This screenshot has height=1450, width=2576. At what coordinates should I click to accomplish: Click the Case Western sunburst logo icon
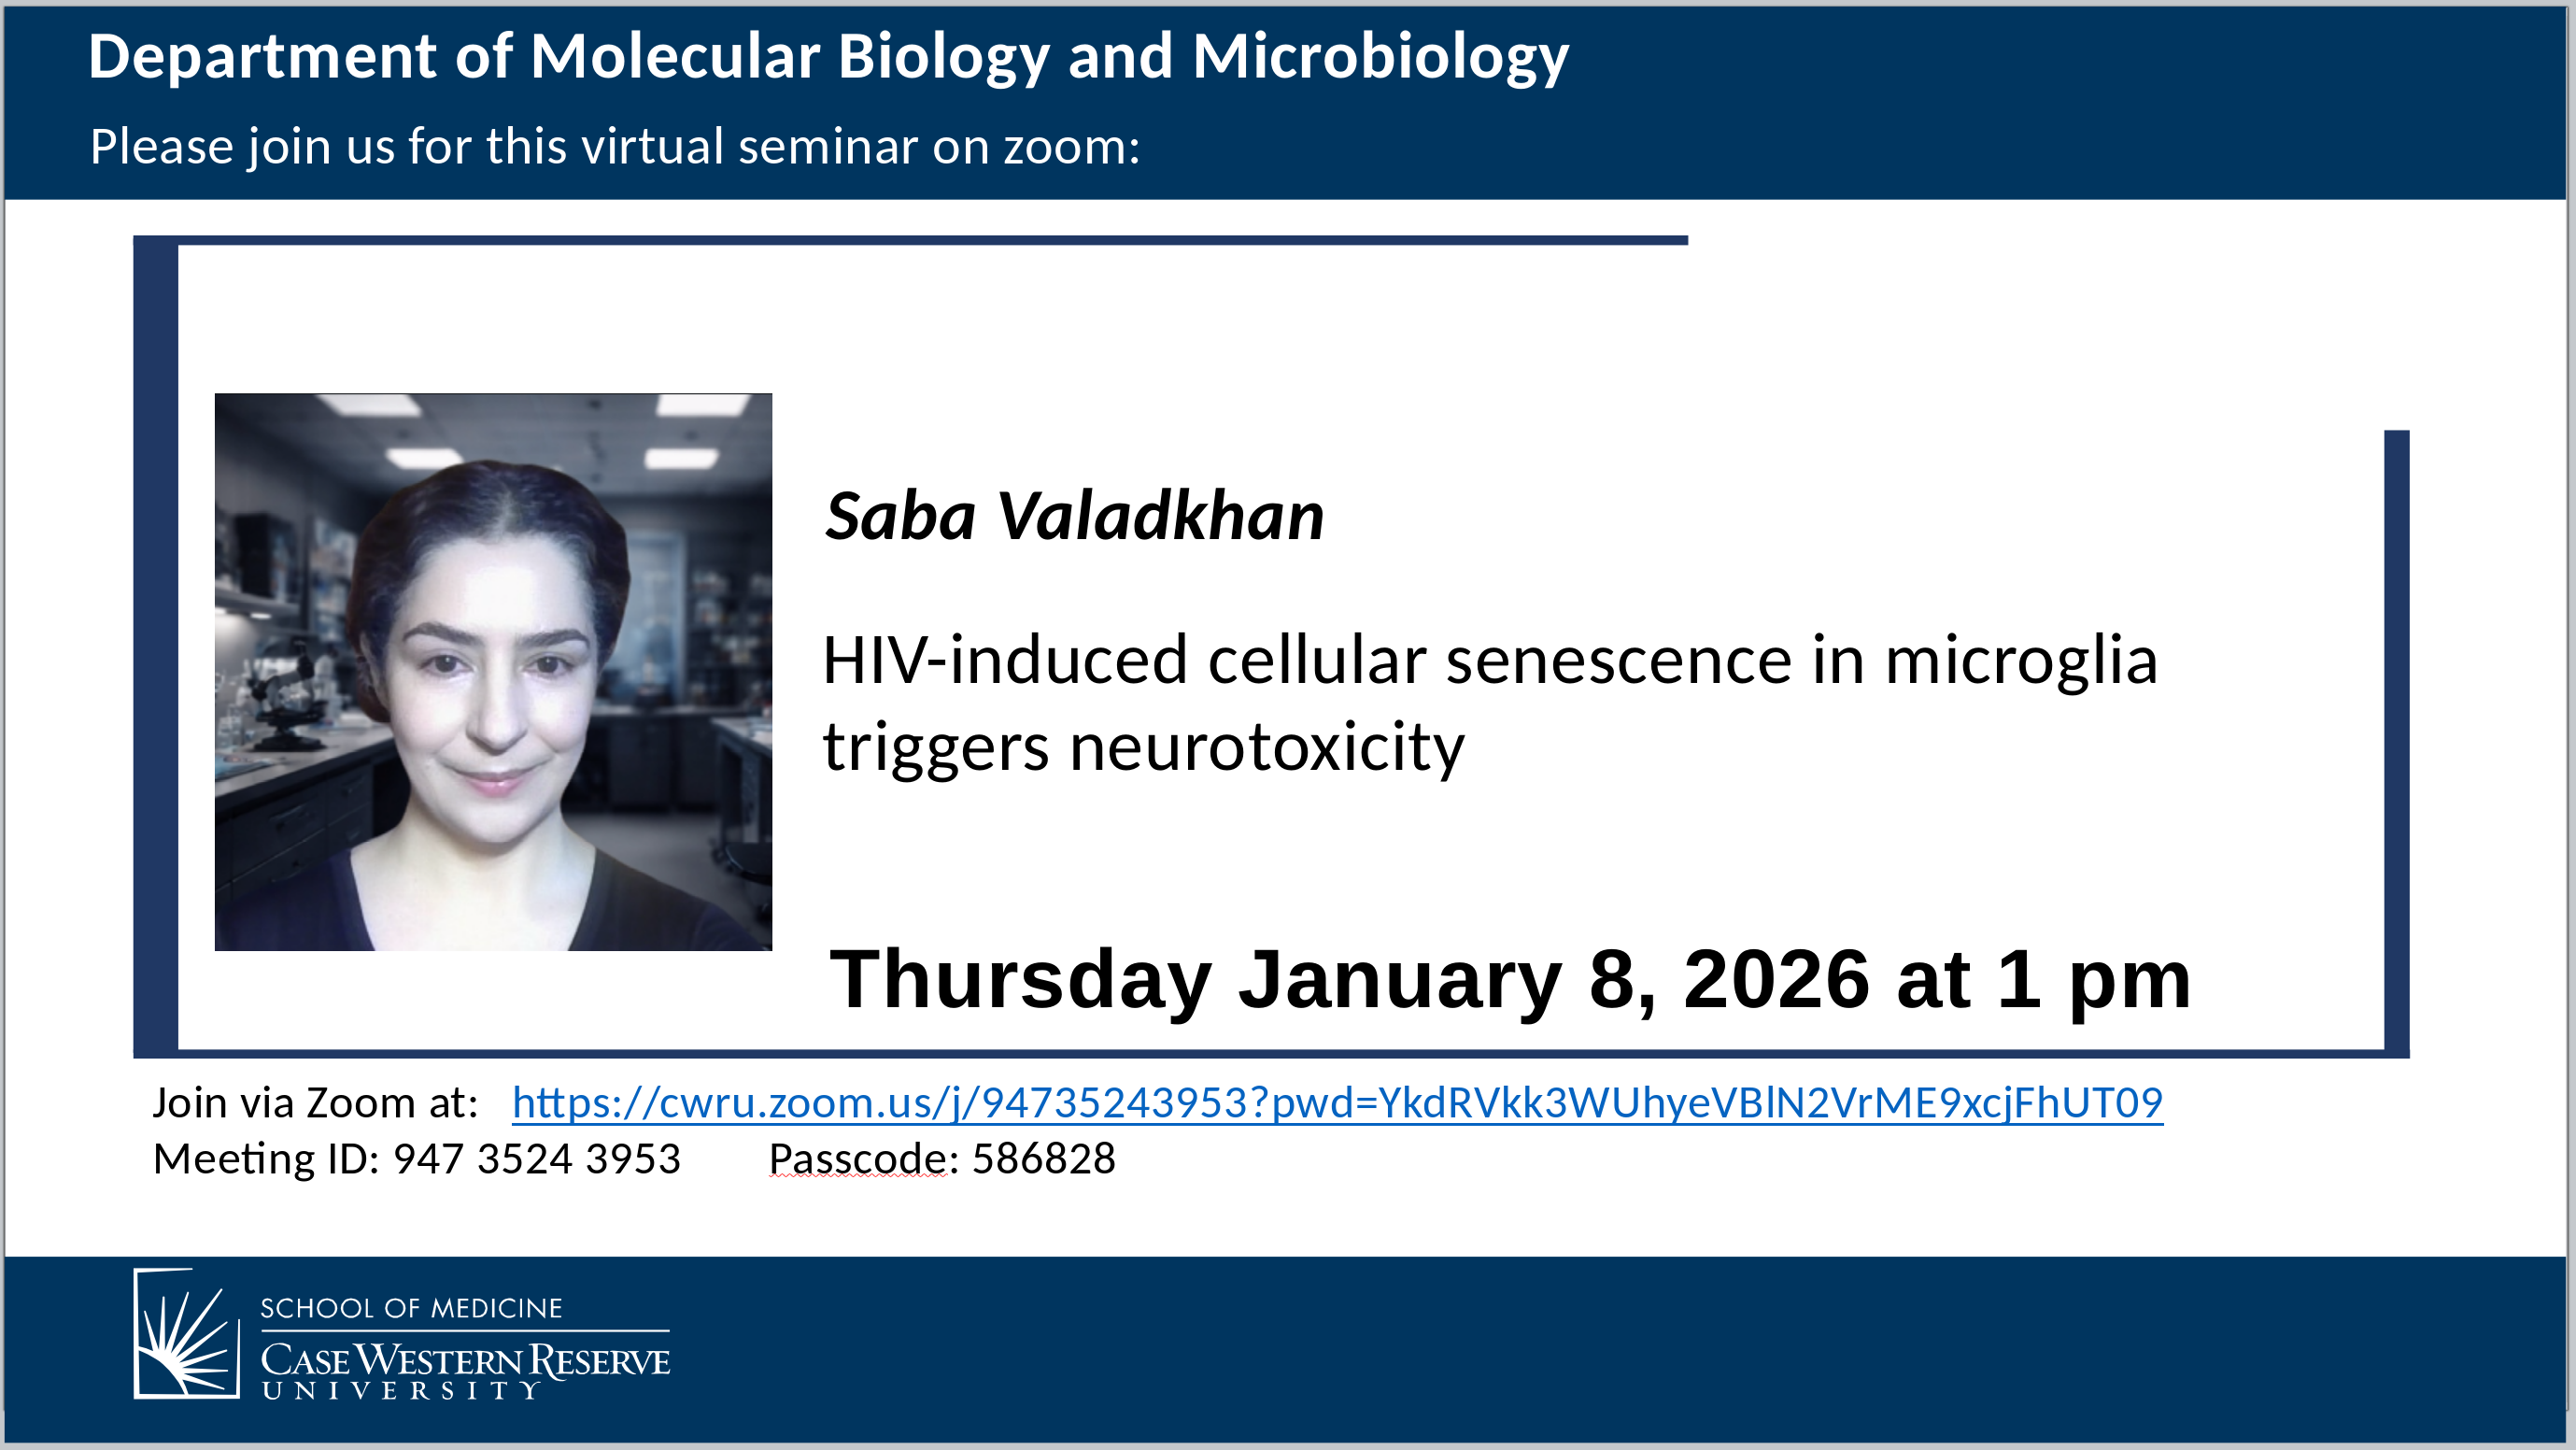coord(186,1333)
